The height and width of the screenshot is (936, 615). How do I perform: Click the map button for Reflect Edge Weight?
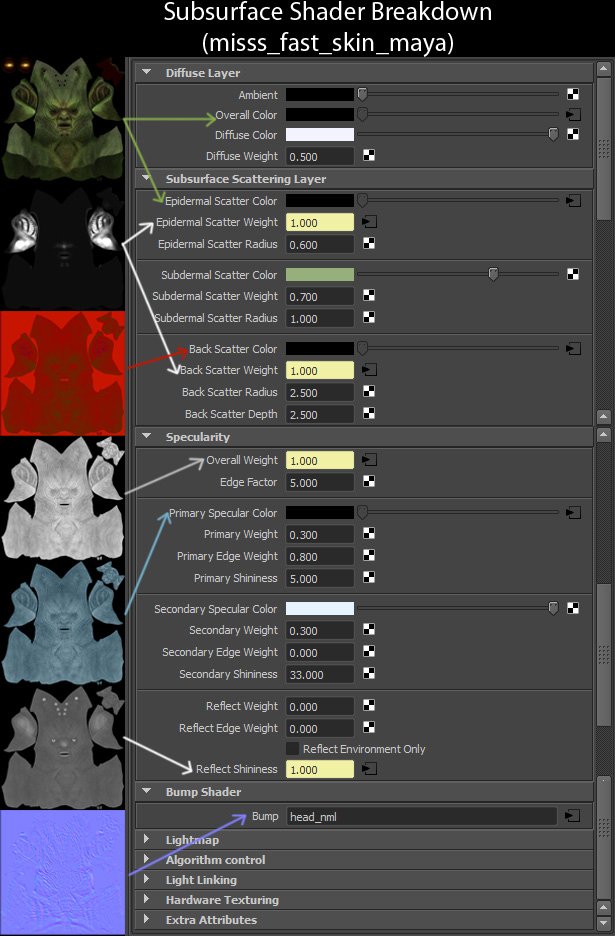tap(369, 727)
